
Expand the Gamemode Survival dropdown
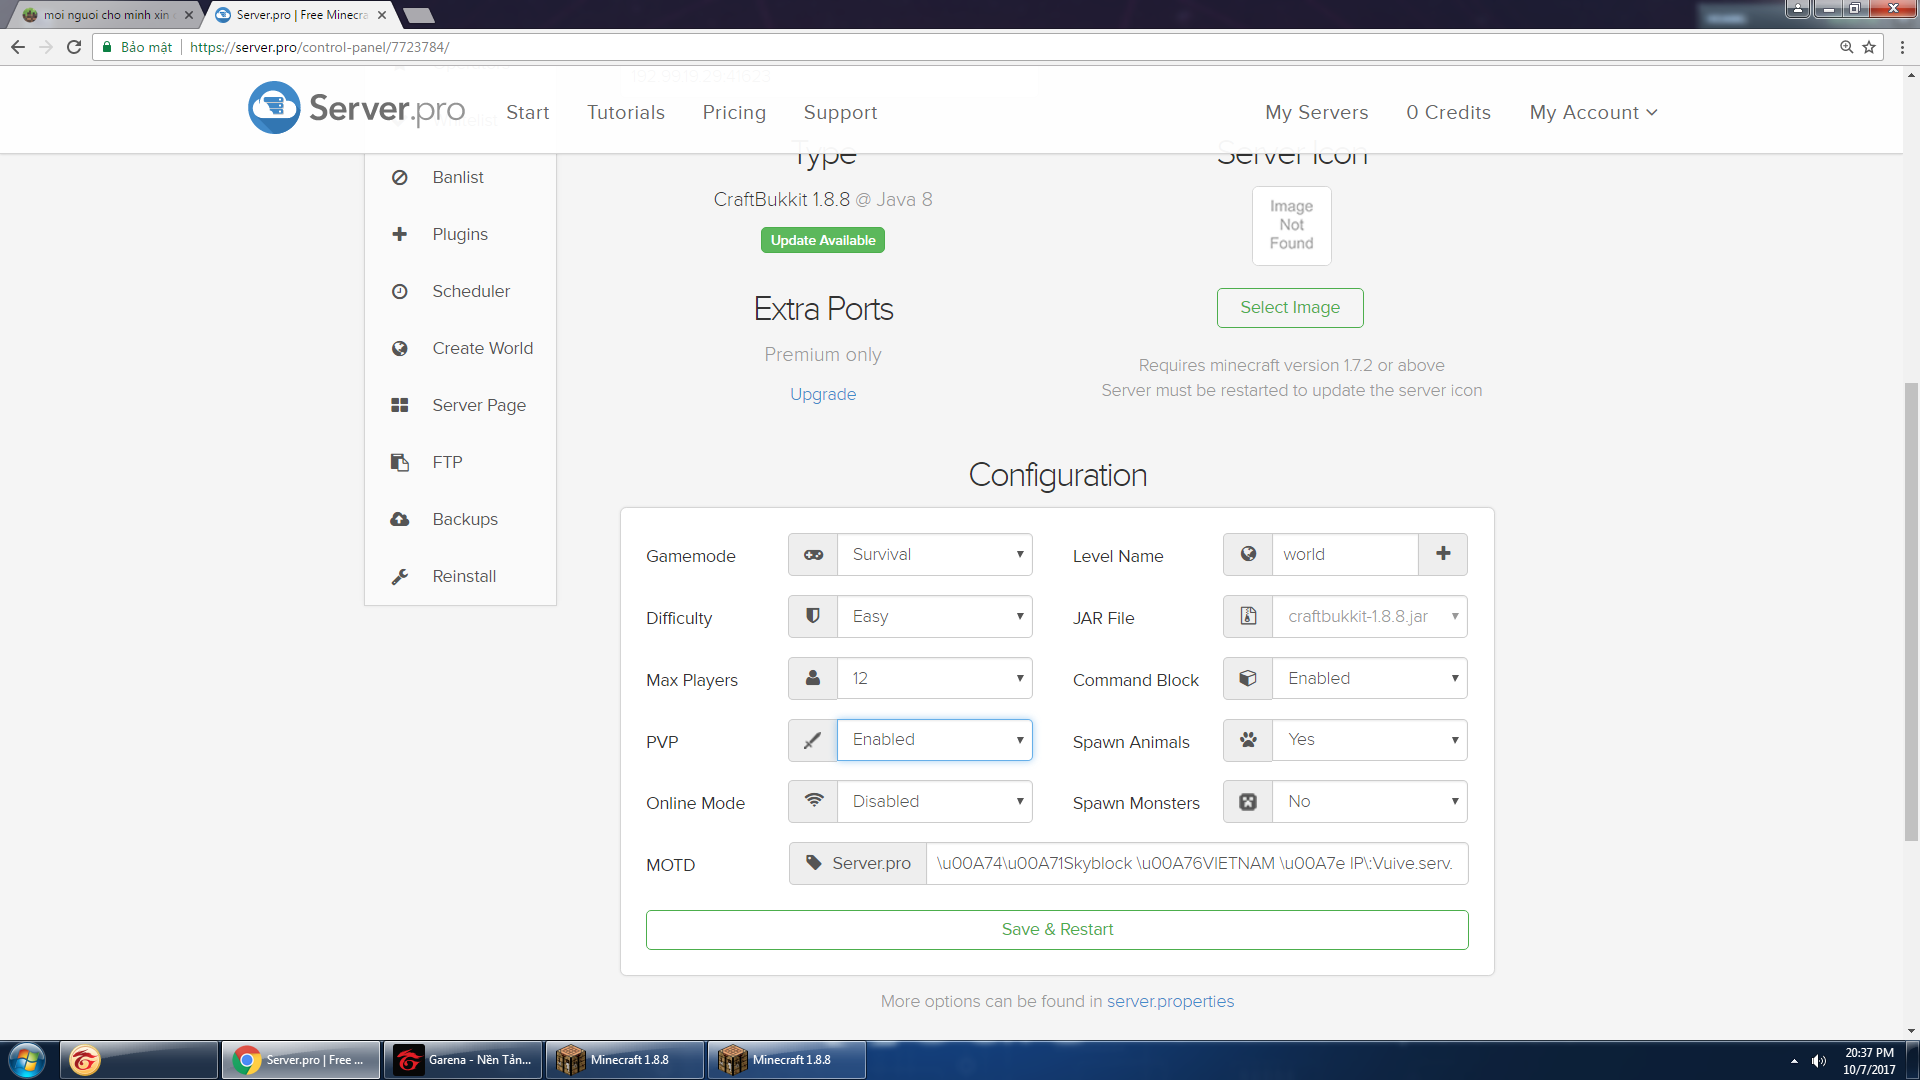click(934, 555)
